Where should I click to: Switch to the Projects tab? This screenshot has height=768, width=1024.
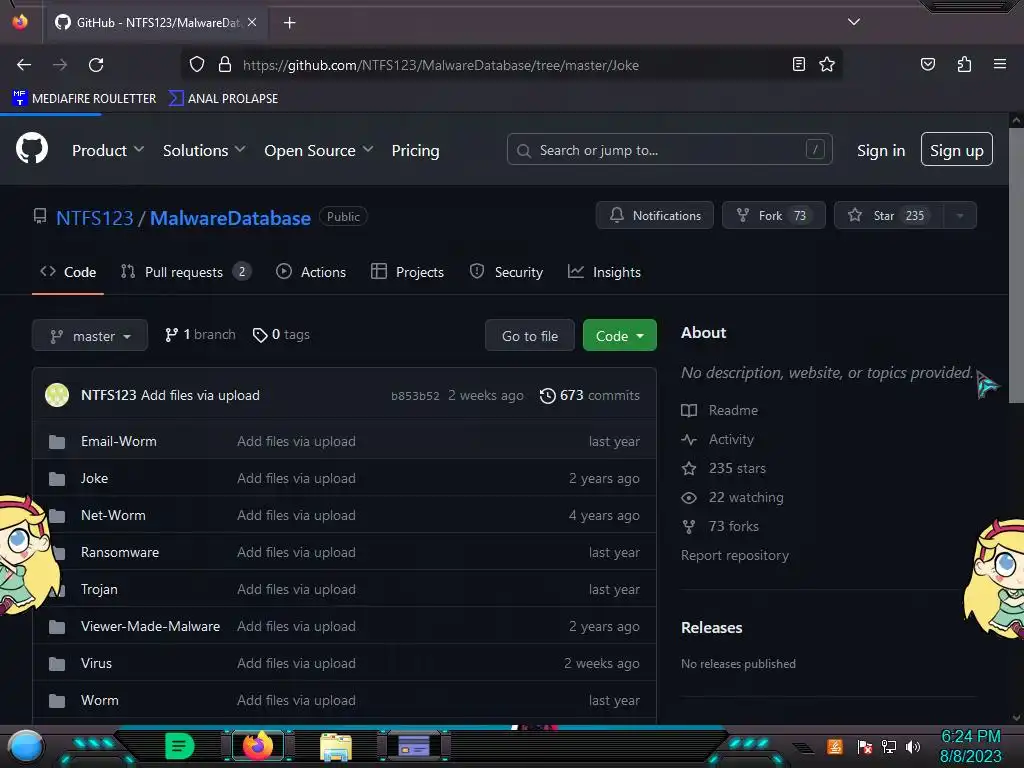(407, 272)
